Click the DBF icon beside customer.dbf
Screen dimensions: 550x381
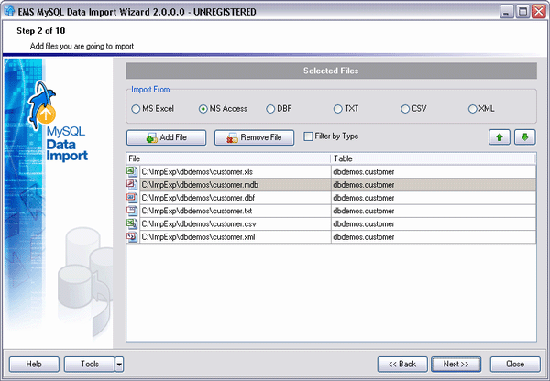coord(132,198)
